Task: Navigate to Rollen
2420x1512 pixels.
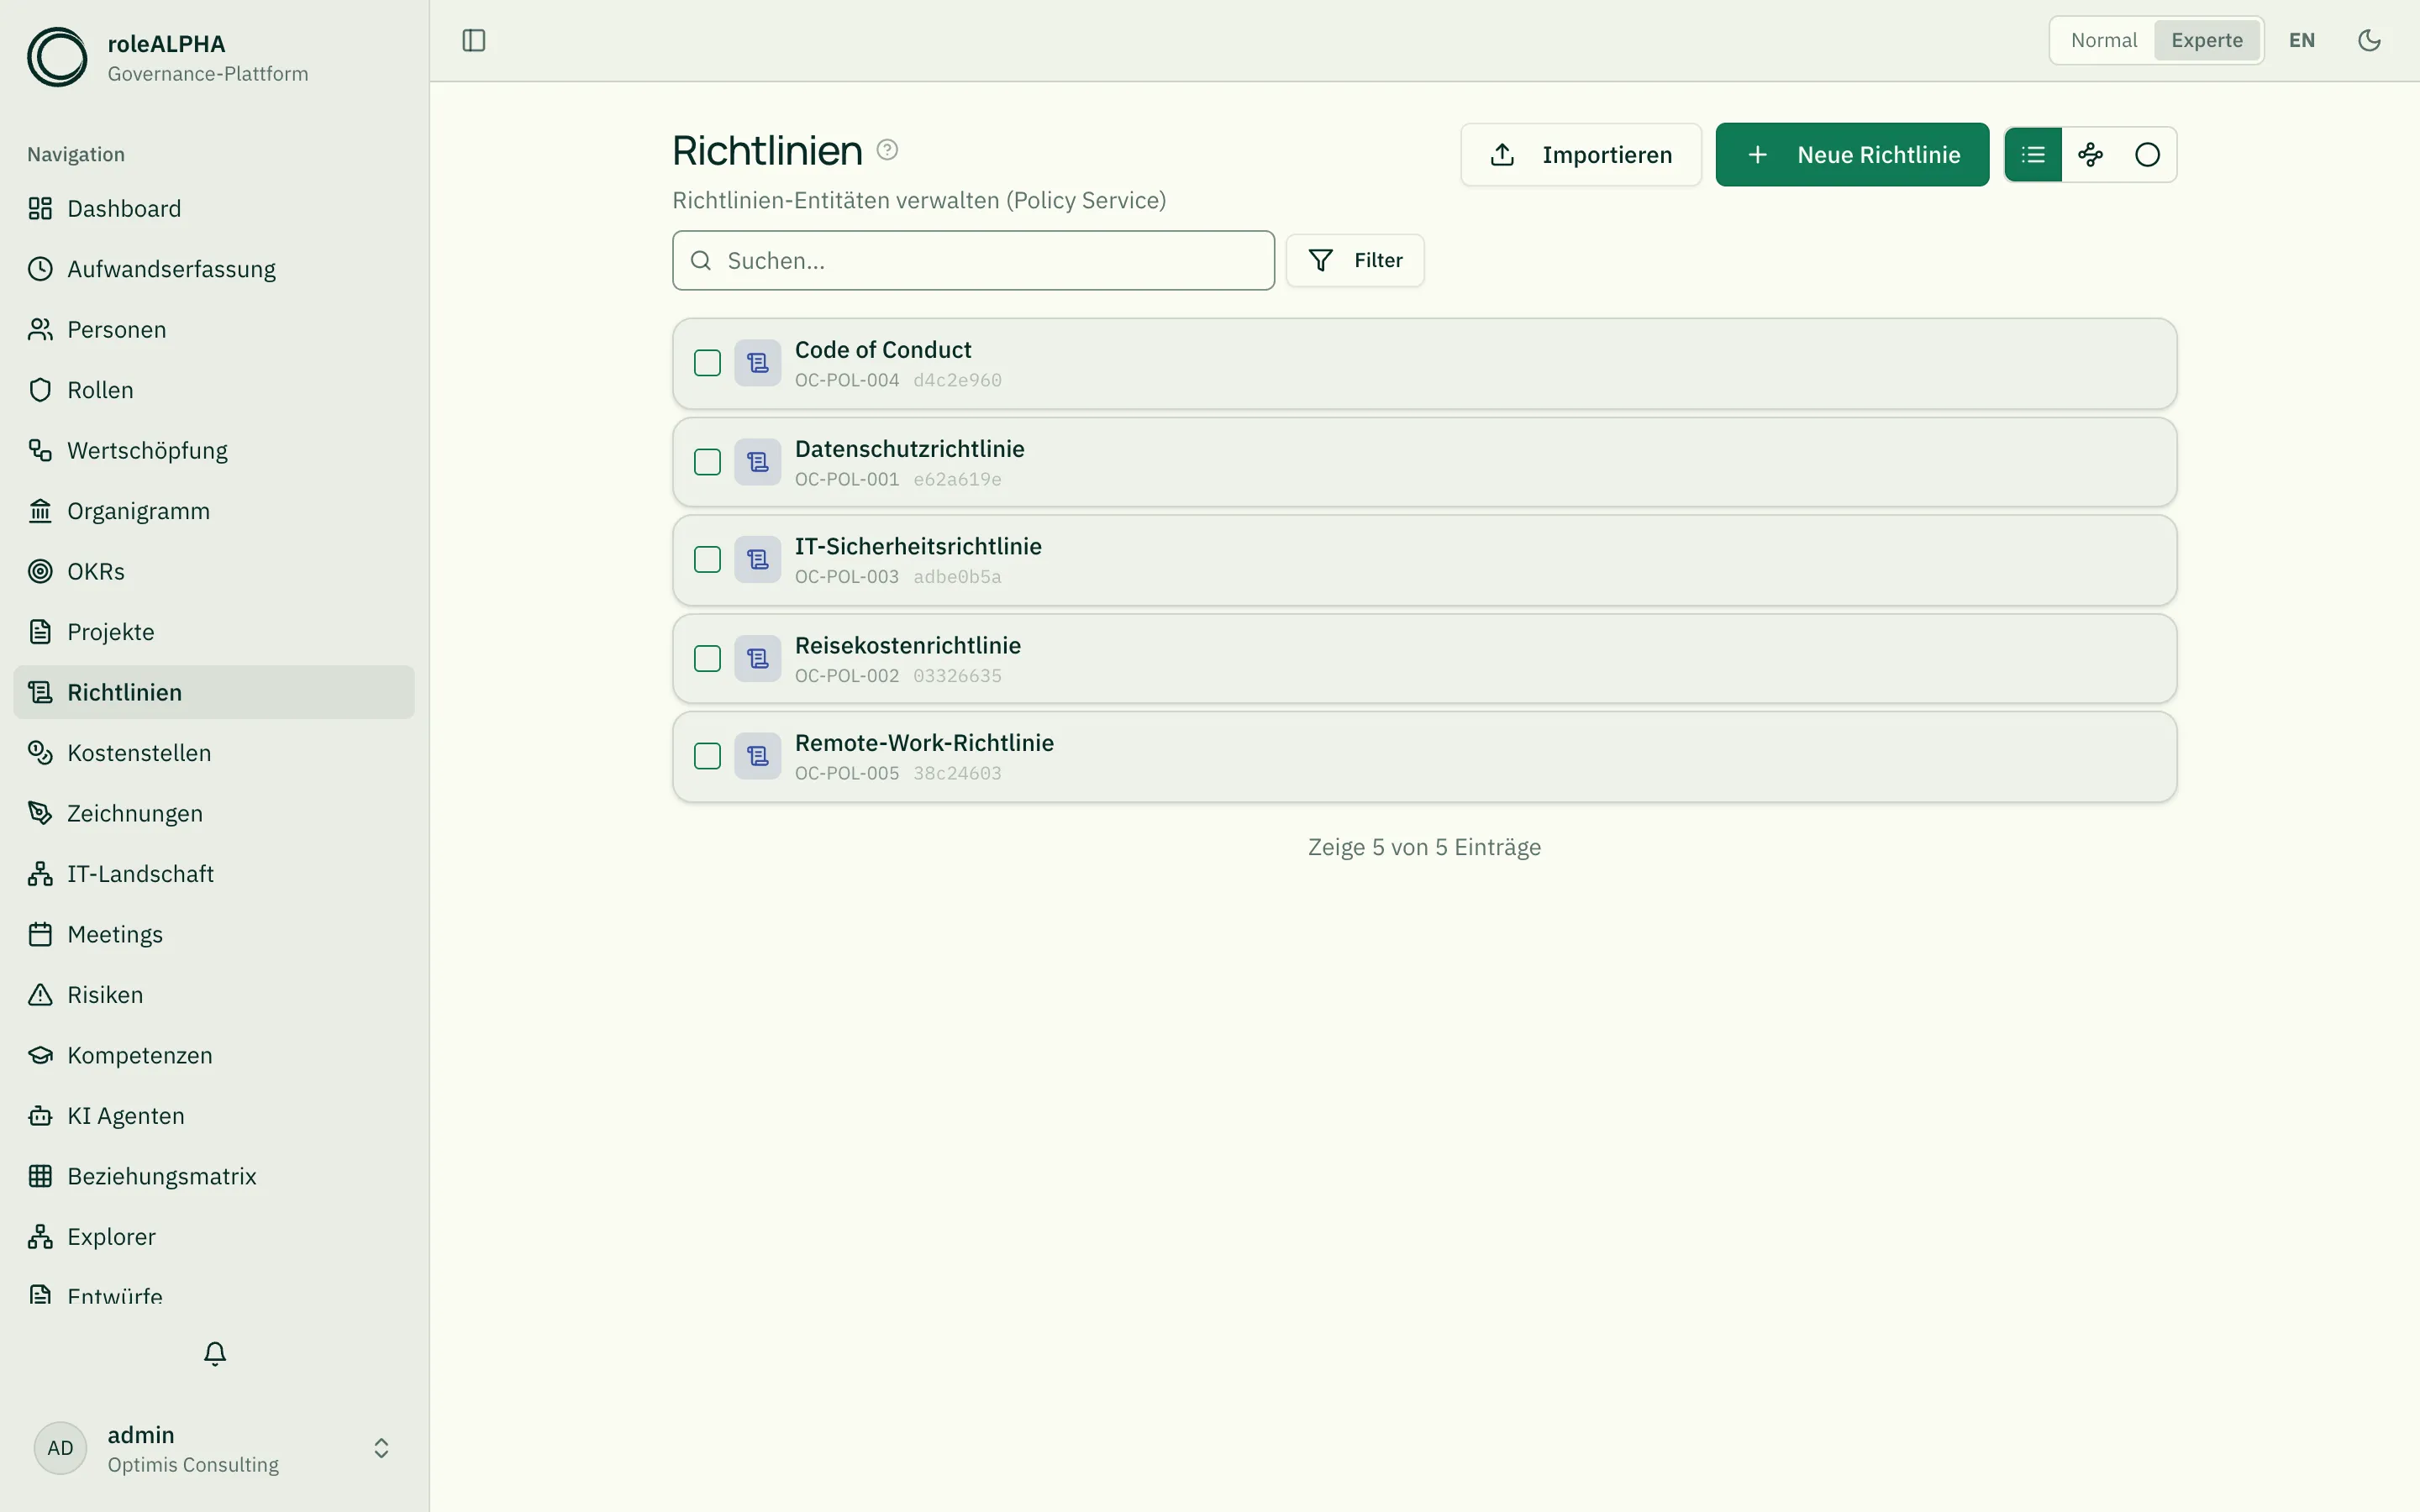Action: click(x=214, y=390)
